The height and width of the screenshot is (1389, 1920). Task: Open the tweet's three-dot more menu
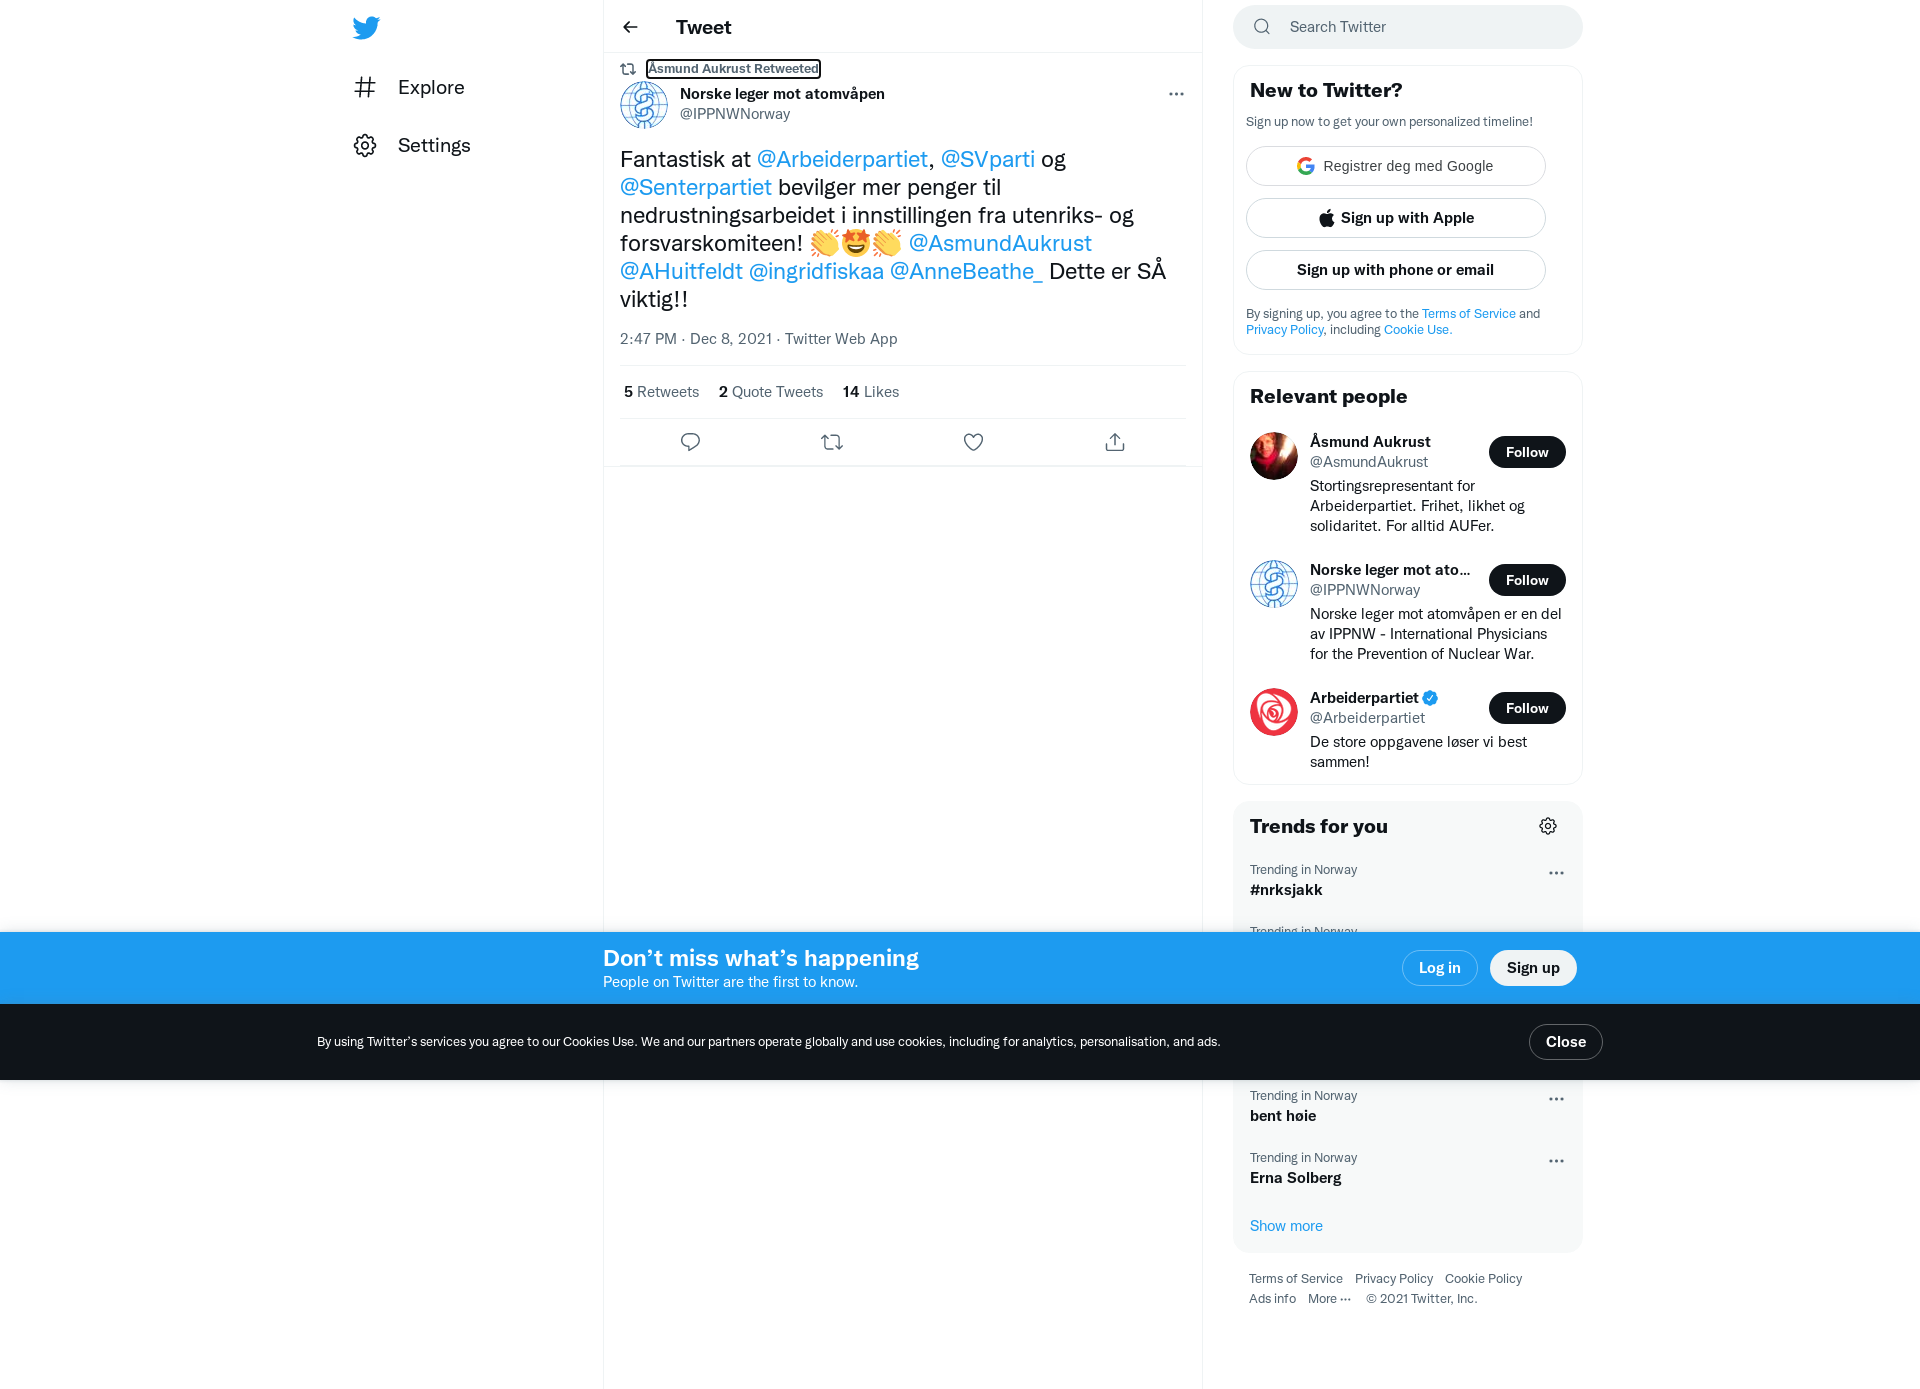pos(1176,94)
